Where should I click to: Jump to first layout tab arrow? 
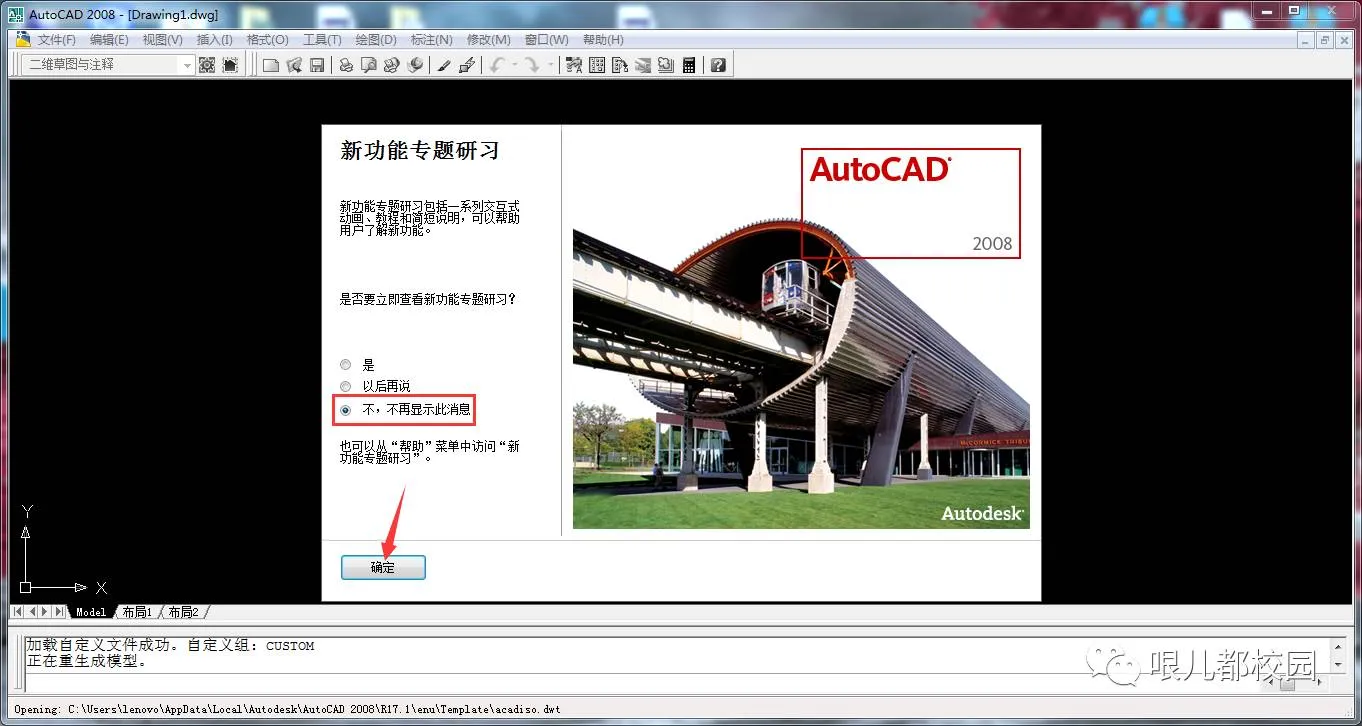18,611
